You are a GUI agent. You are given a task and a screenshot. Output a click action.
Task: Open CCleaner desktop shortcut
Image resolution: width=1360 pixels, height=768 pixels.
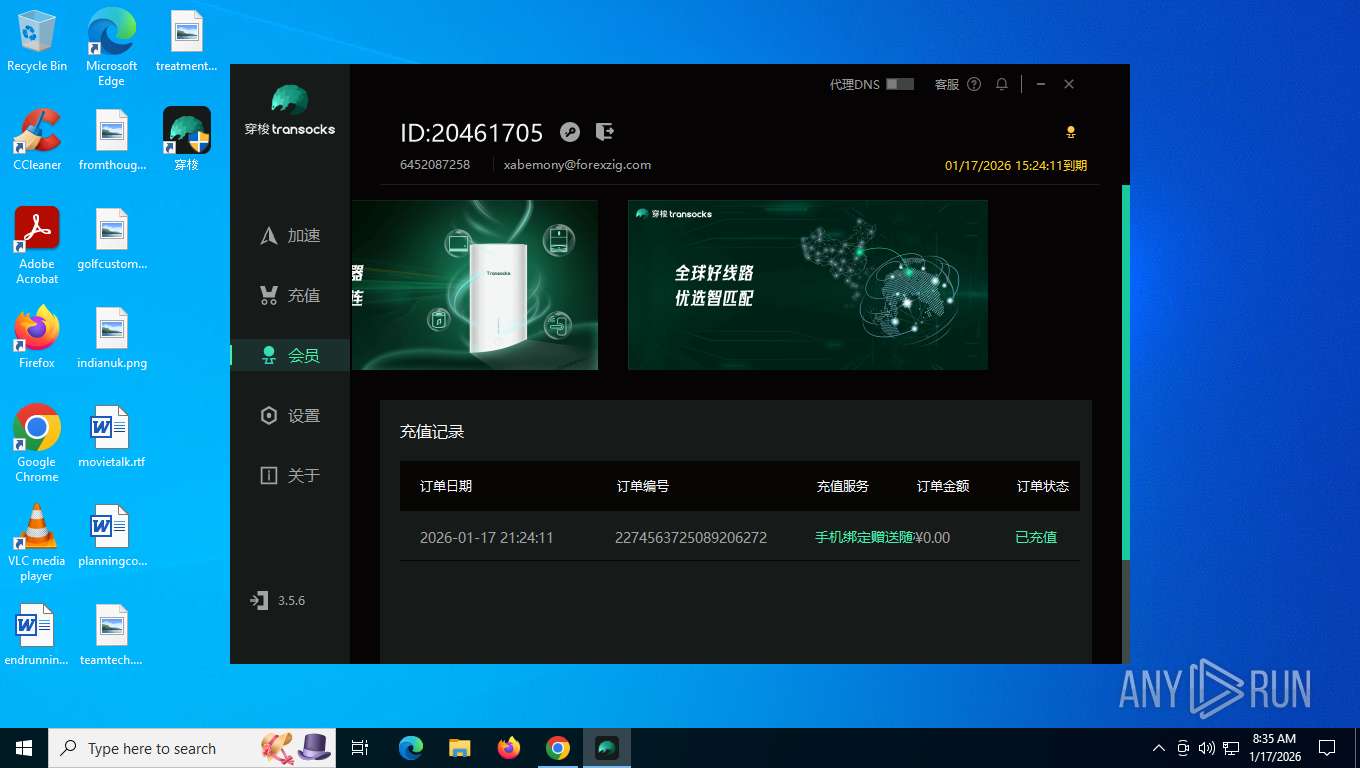click(37, 140)
